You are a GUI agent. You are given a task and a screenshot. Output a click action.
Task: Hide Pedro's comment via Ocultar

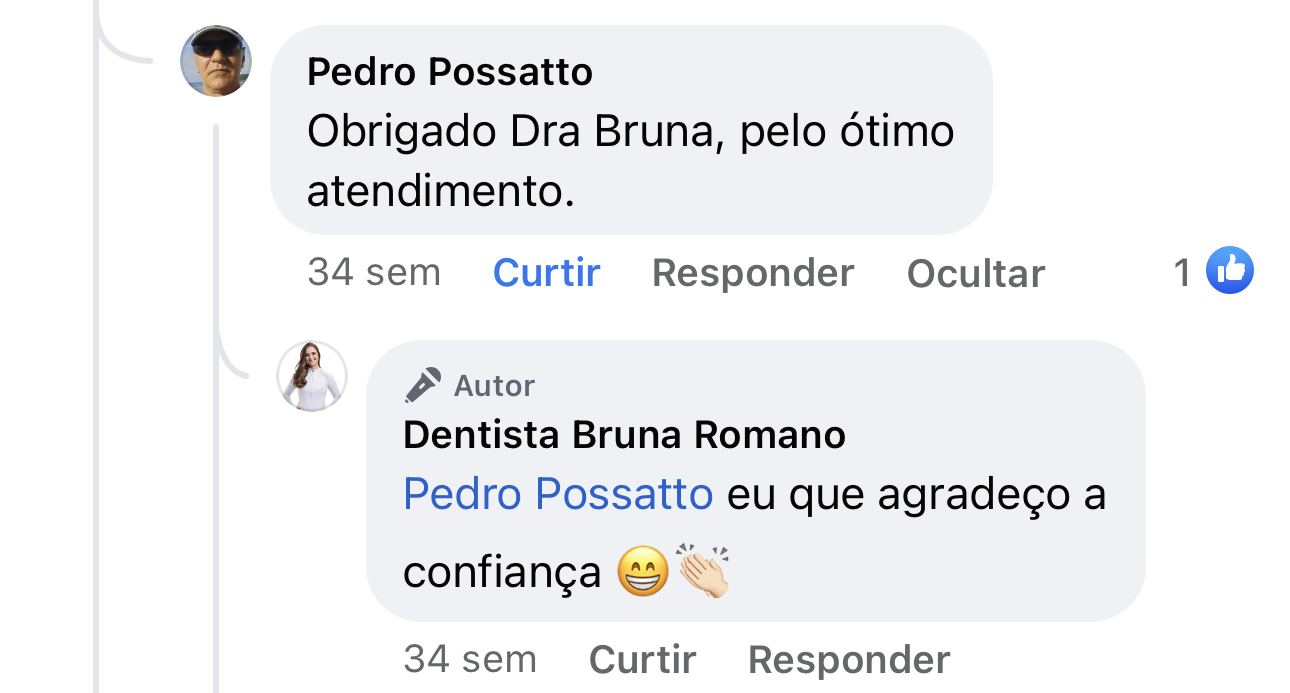coord(975,271)
